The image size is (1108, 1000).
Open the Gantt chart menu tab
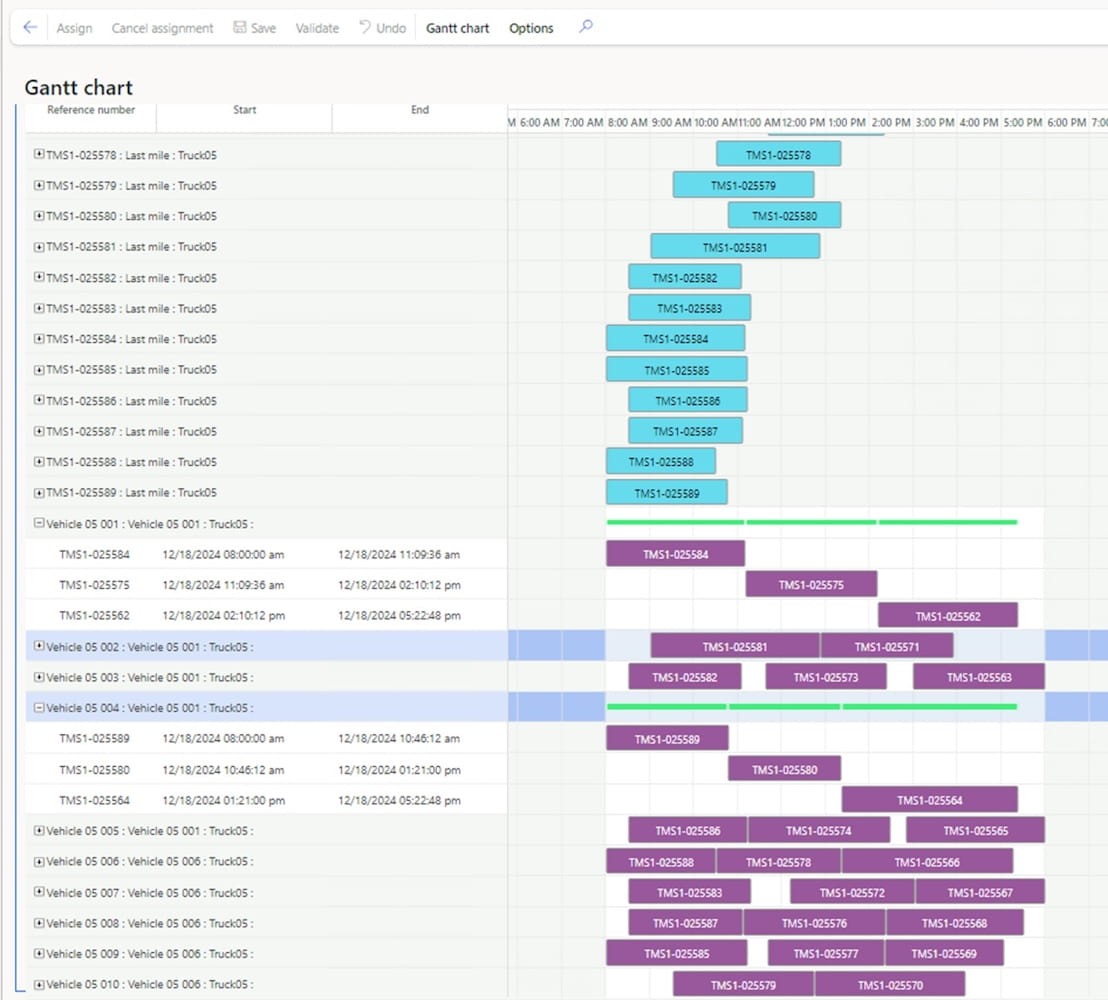click(457, 28)
